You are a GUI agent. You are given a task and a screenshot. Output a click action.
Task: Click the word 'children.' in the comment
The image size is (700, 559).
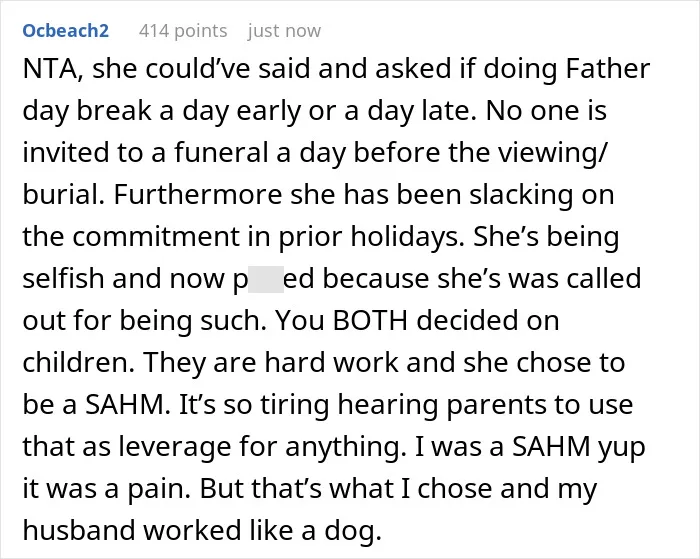[x=79, y=363]
